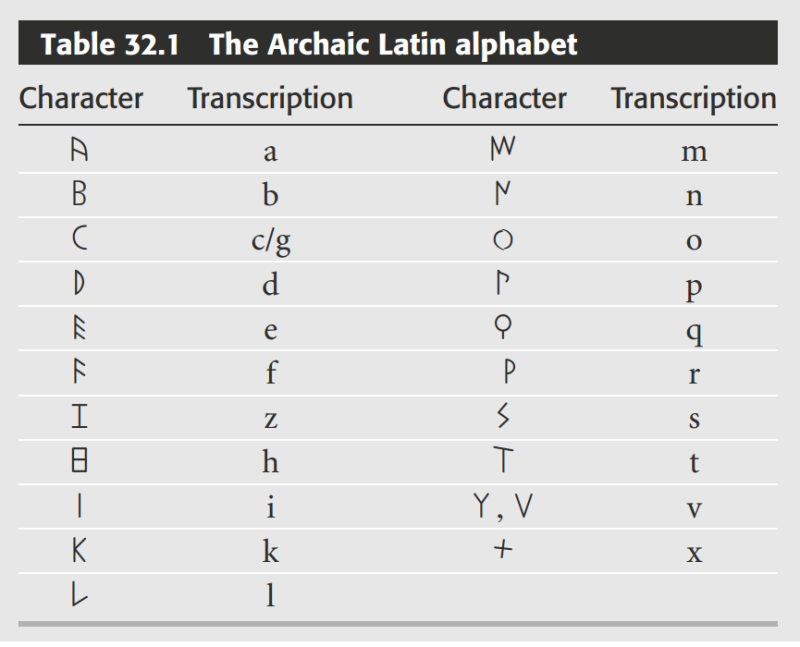Click the archaic character for letter a
Image resolution: width=800 pixels, height=647 pixels.
[x=80, y=151]
